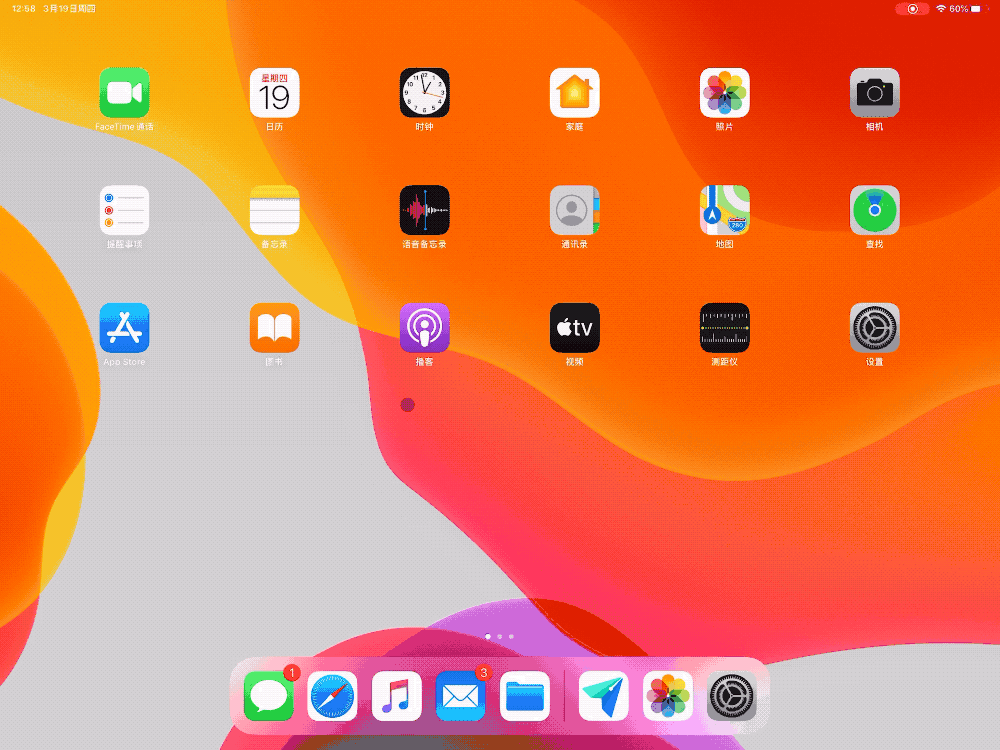Open Settings from the home screen grid

(874, 327)
